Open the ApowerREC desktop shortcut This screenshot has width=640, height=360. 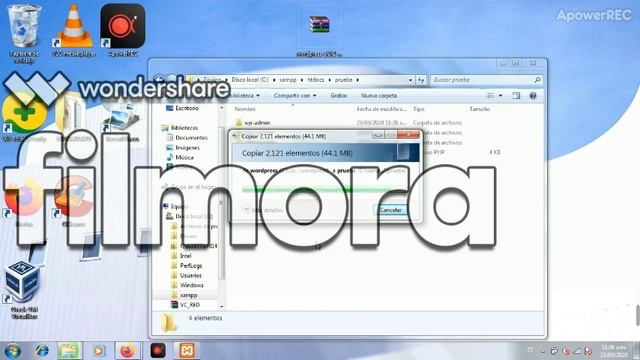coord(123,31)
